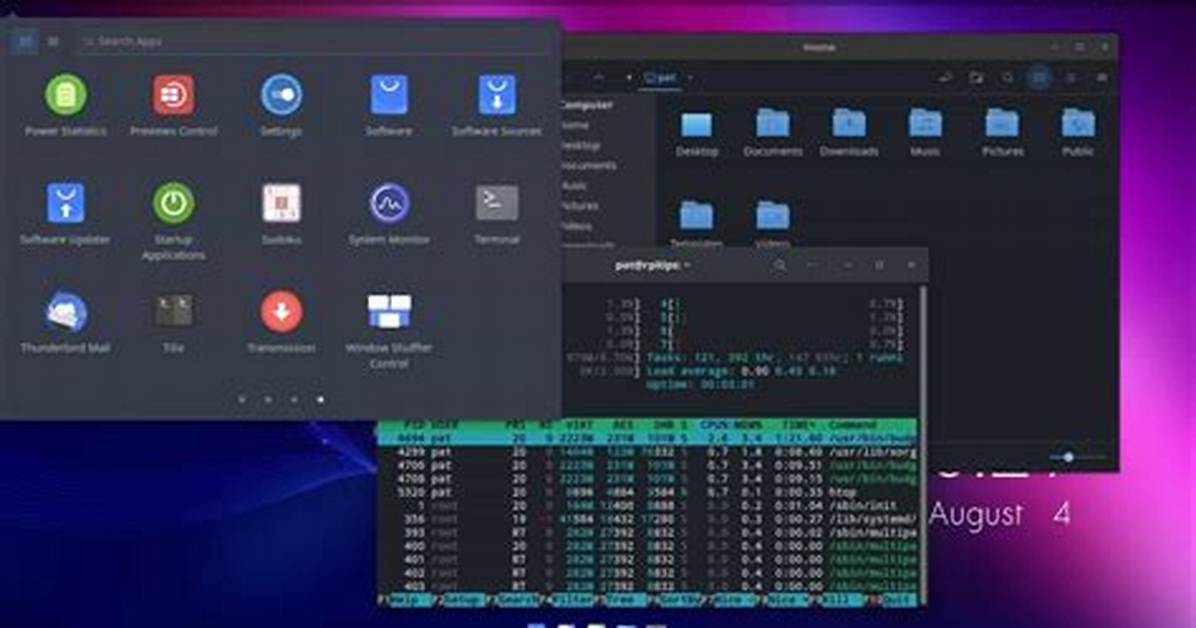1196x628 pixels.
Task: Open Templates folder in file manager
Action: pyautogui.click(x=696, y=223)
